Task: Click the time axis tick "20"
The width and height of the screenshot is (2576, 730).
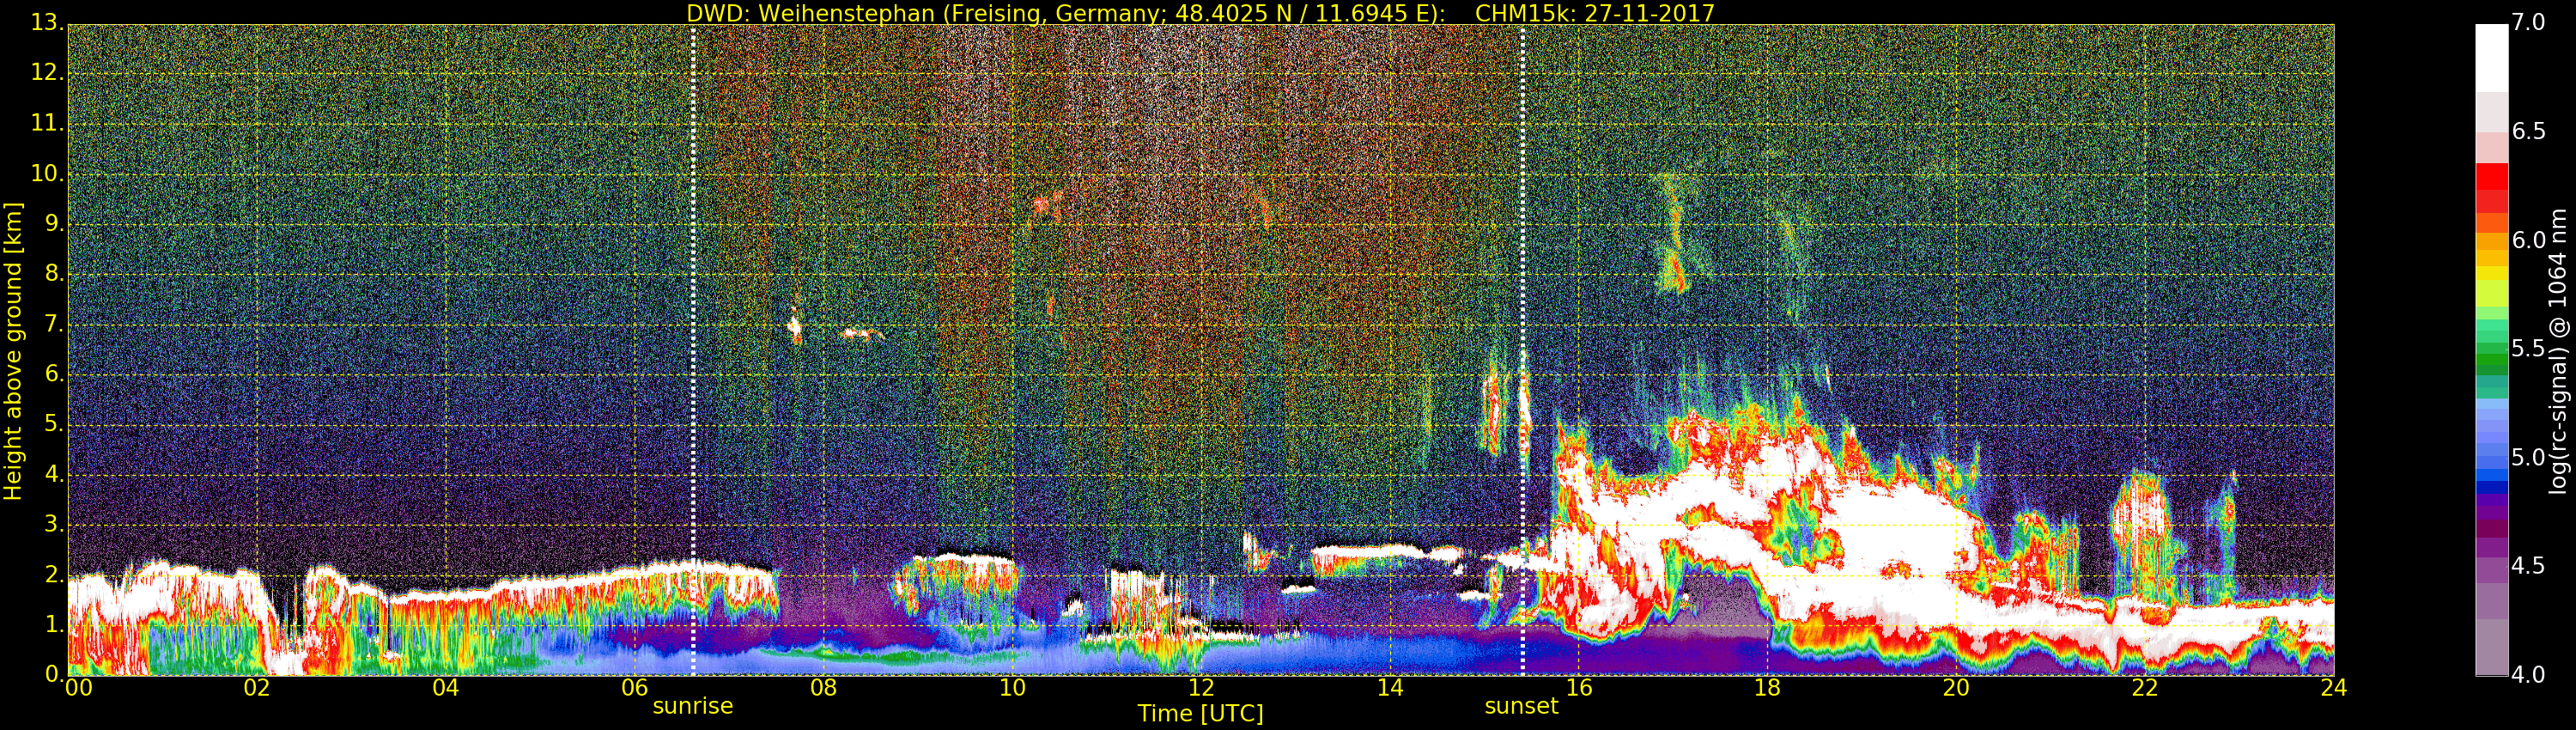Action: click(x=1956, y=687)
